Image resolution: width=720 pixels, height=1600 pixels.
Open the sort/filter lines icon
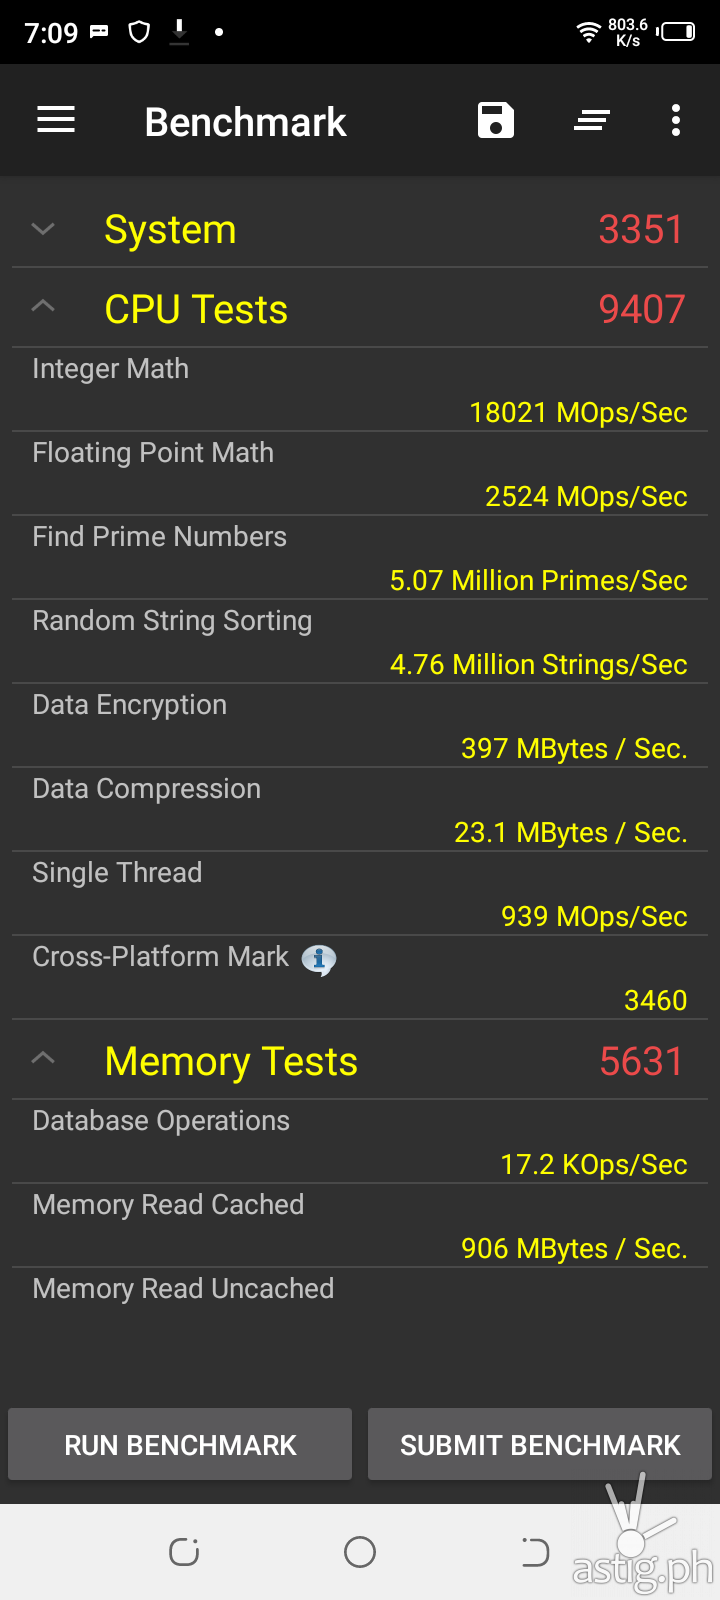pos(592,121)
